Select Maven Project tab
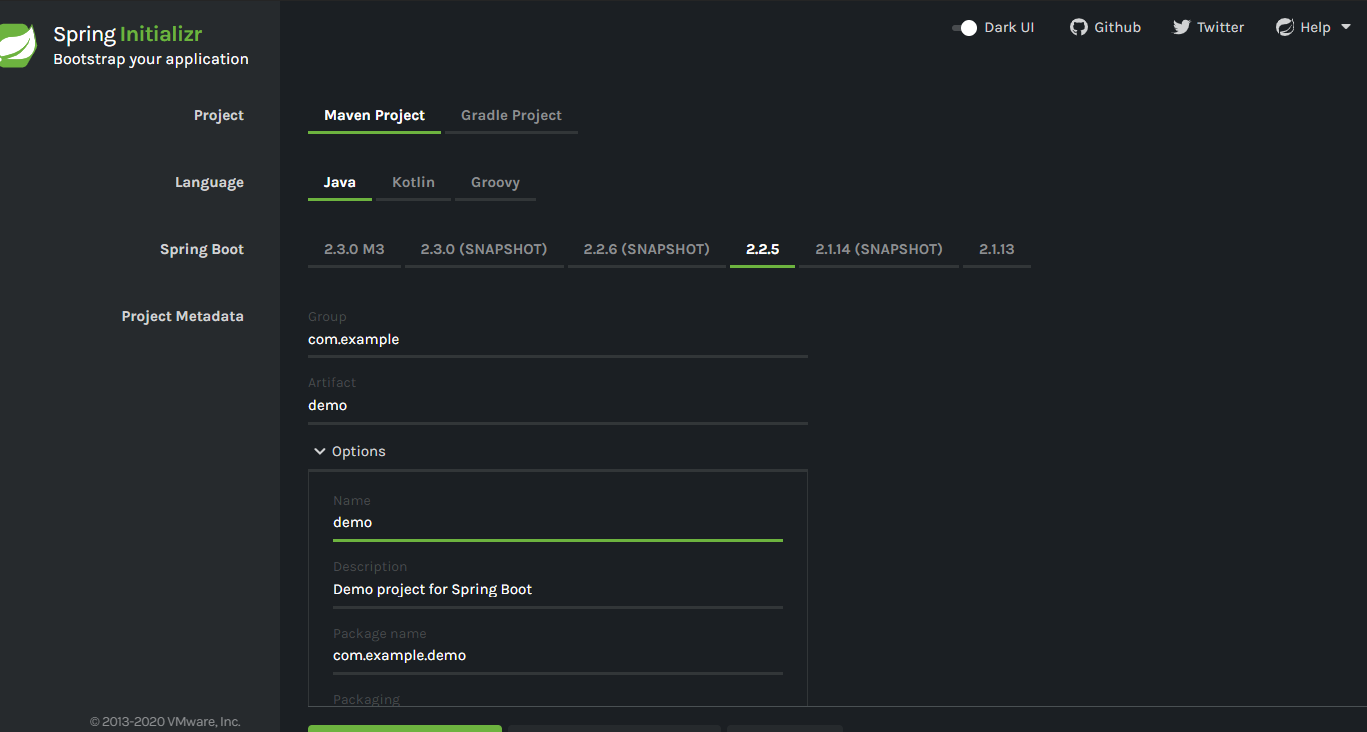 tap(374, 116)
